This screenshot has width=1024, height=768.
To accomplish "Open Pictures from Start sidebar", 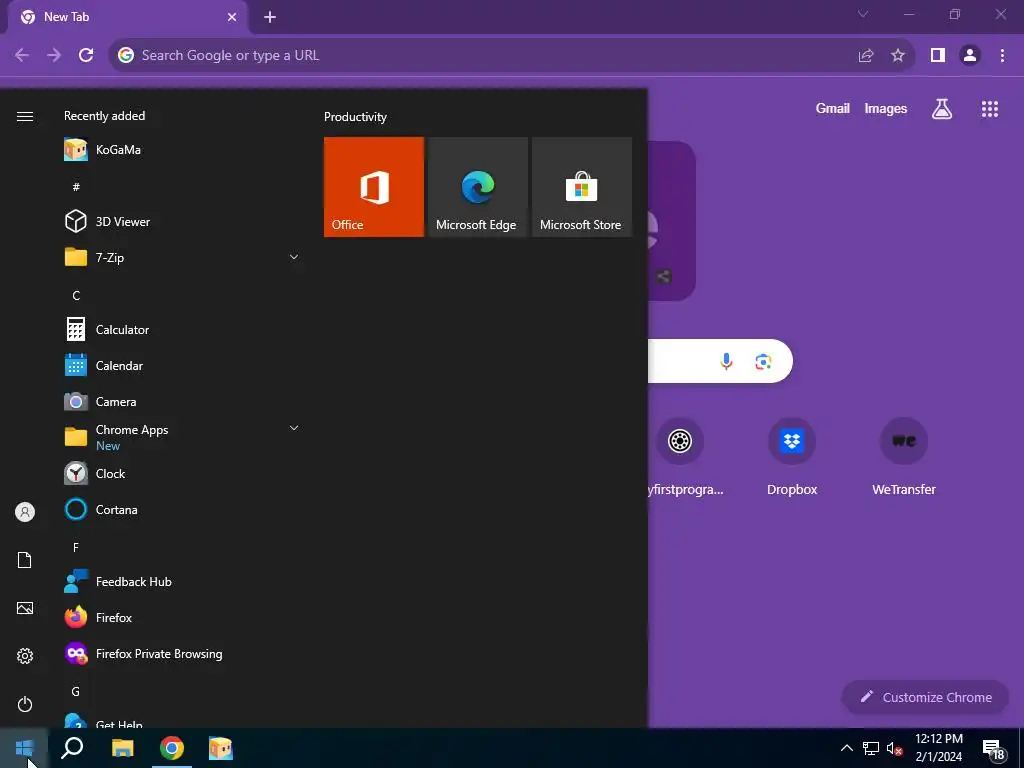I will coord(25,608).
